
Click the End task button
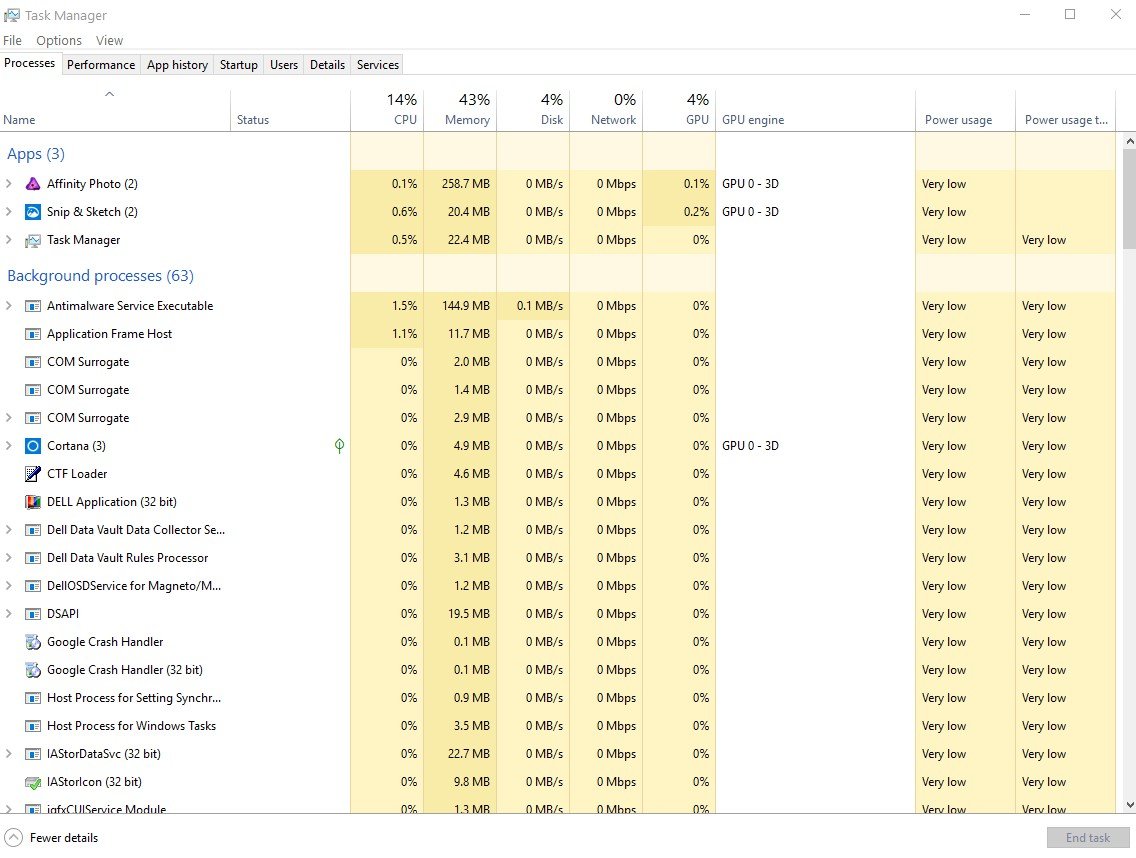(x=1088, y=838)
